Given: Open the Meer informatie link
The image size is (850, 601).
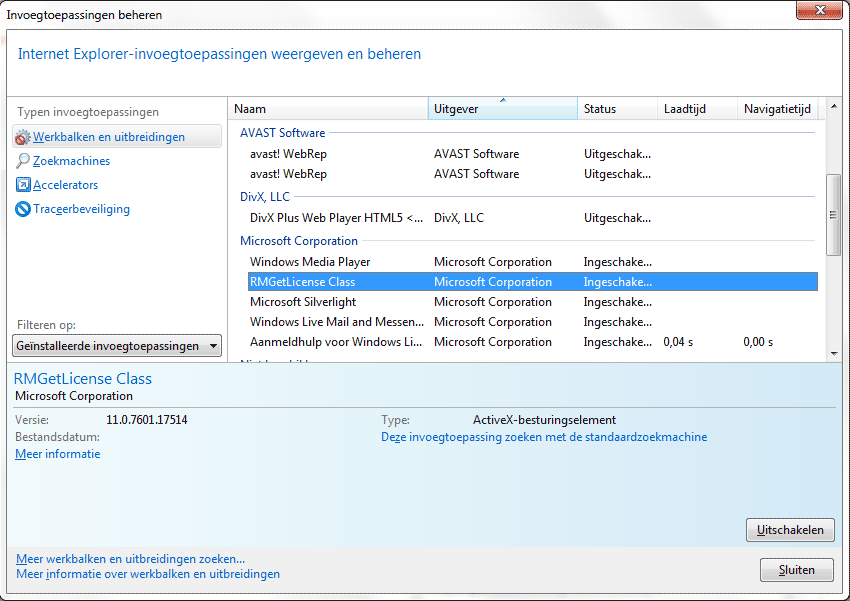Looking at the screenshot, I should 57,454.
